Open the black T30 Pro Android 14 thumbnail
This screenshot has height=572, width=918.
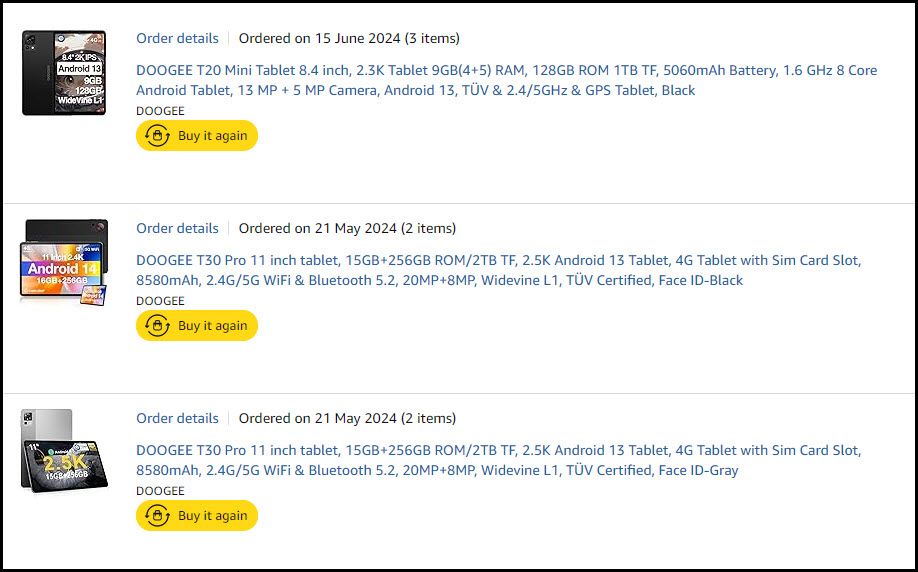tap(64, 262)
